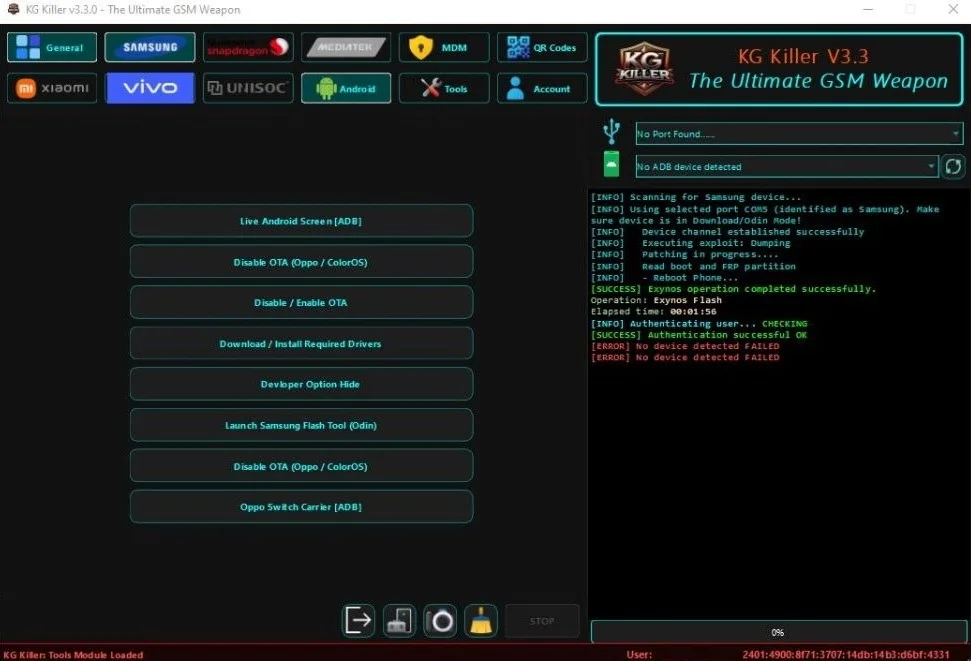
Task: Open the No Port Found dropdown
Action: (x=799, y=134)
